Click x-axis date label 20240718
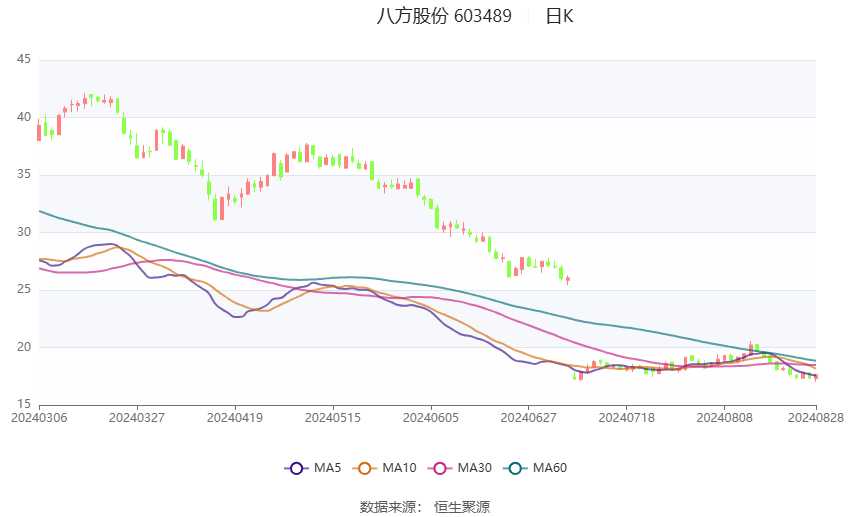Viewport: 850px width, 517px height. [627, 418]
